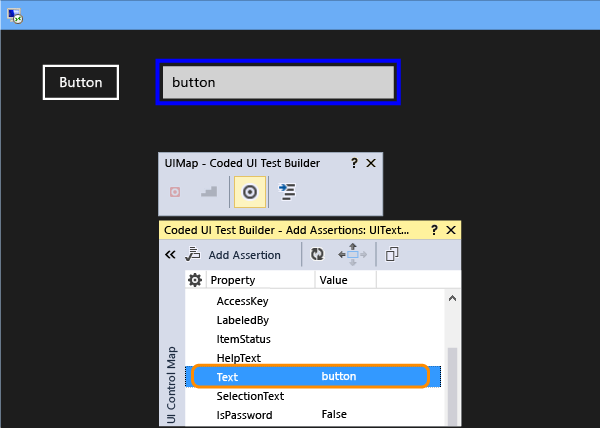
Task: Click the Value column header
Action: tap(346, 280)
